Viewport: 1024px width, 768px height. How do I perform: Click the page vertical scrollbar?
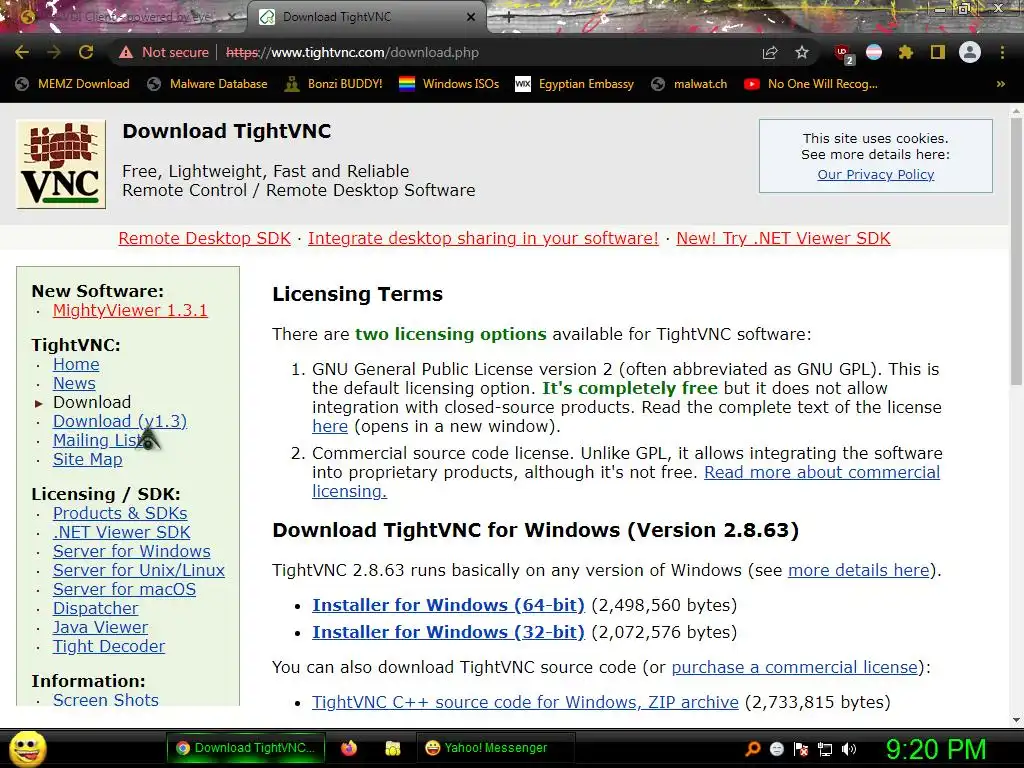(x=1016, y=250)
